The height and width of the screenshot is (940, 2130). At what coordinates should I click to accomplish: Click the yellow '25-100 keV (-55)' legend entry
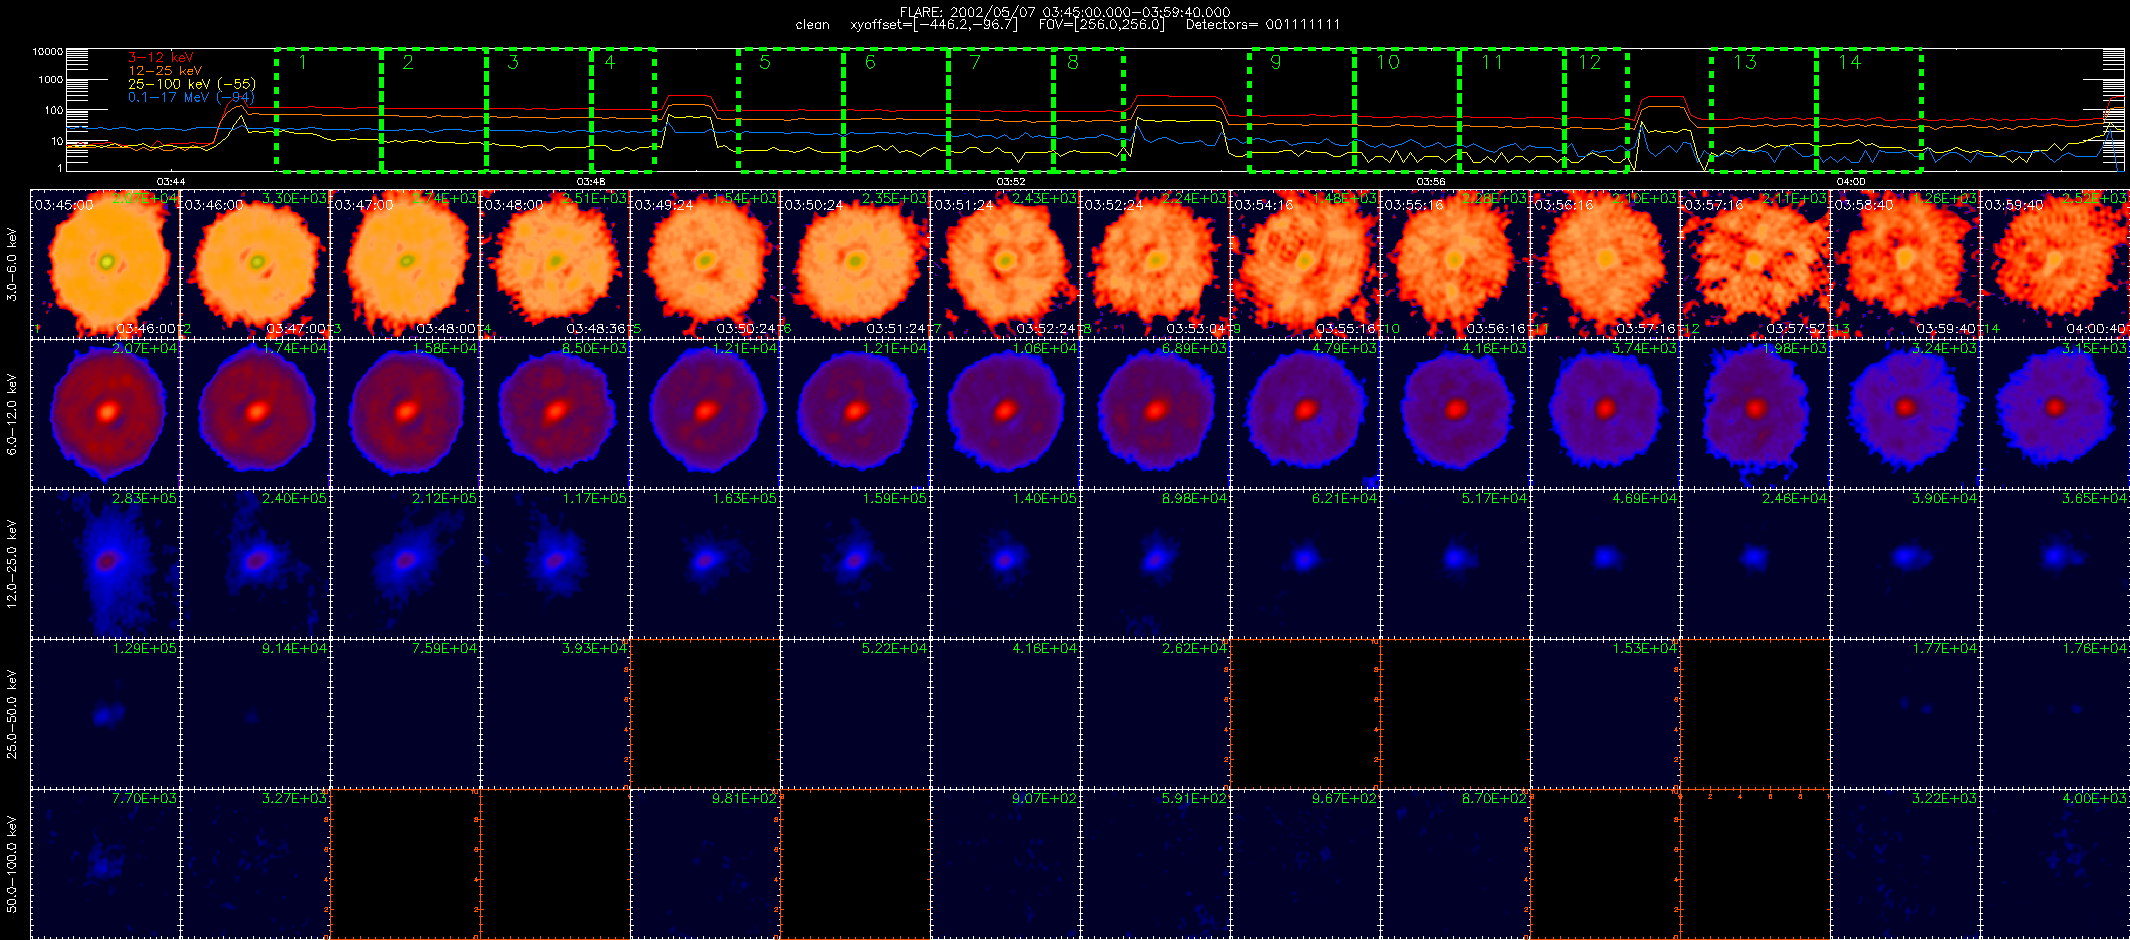(192, 84)
